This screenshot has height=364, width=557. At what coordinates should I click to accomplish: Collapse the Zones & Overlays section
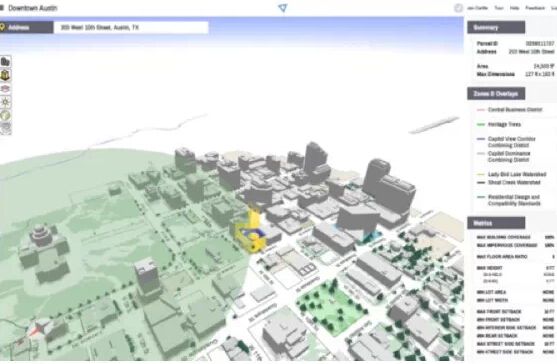(496, 93)
